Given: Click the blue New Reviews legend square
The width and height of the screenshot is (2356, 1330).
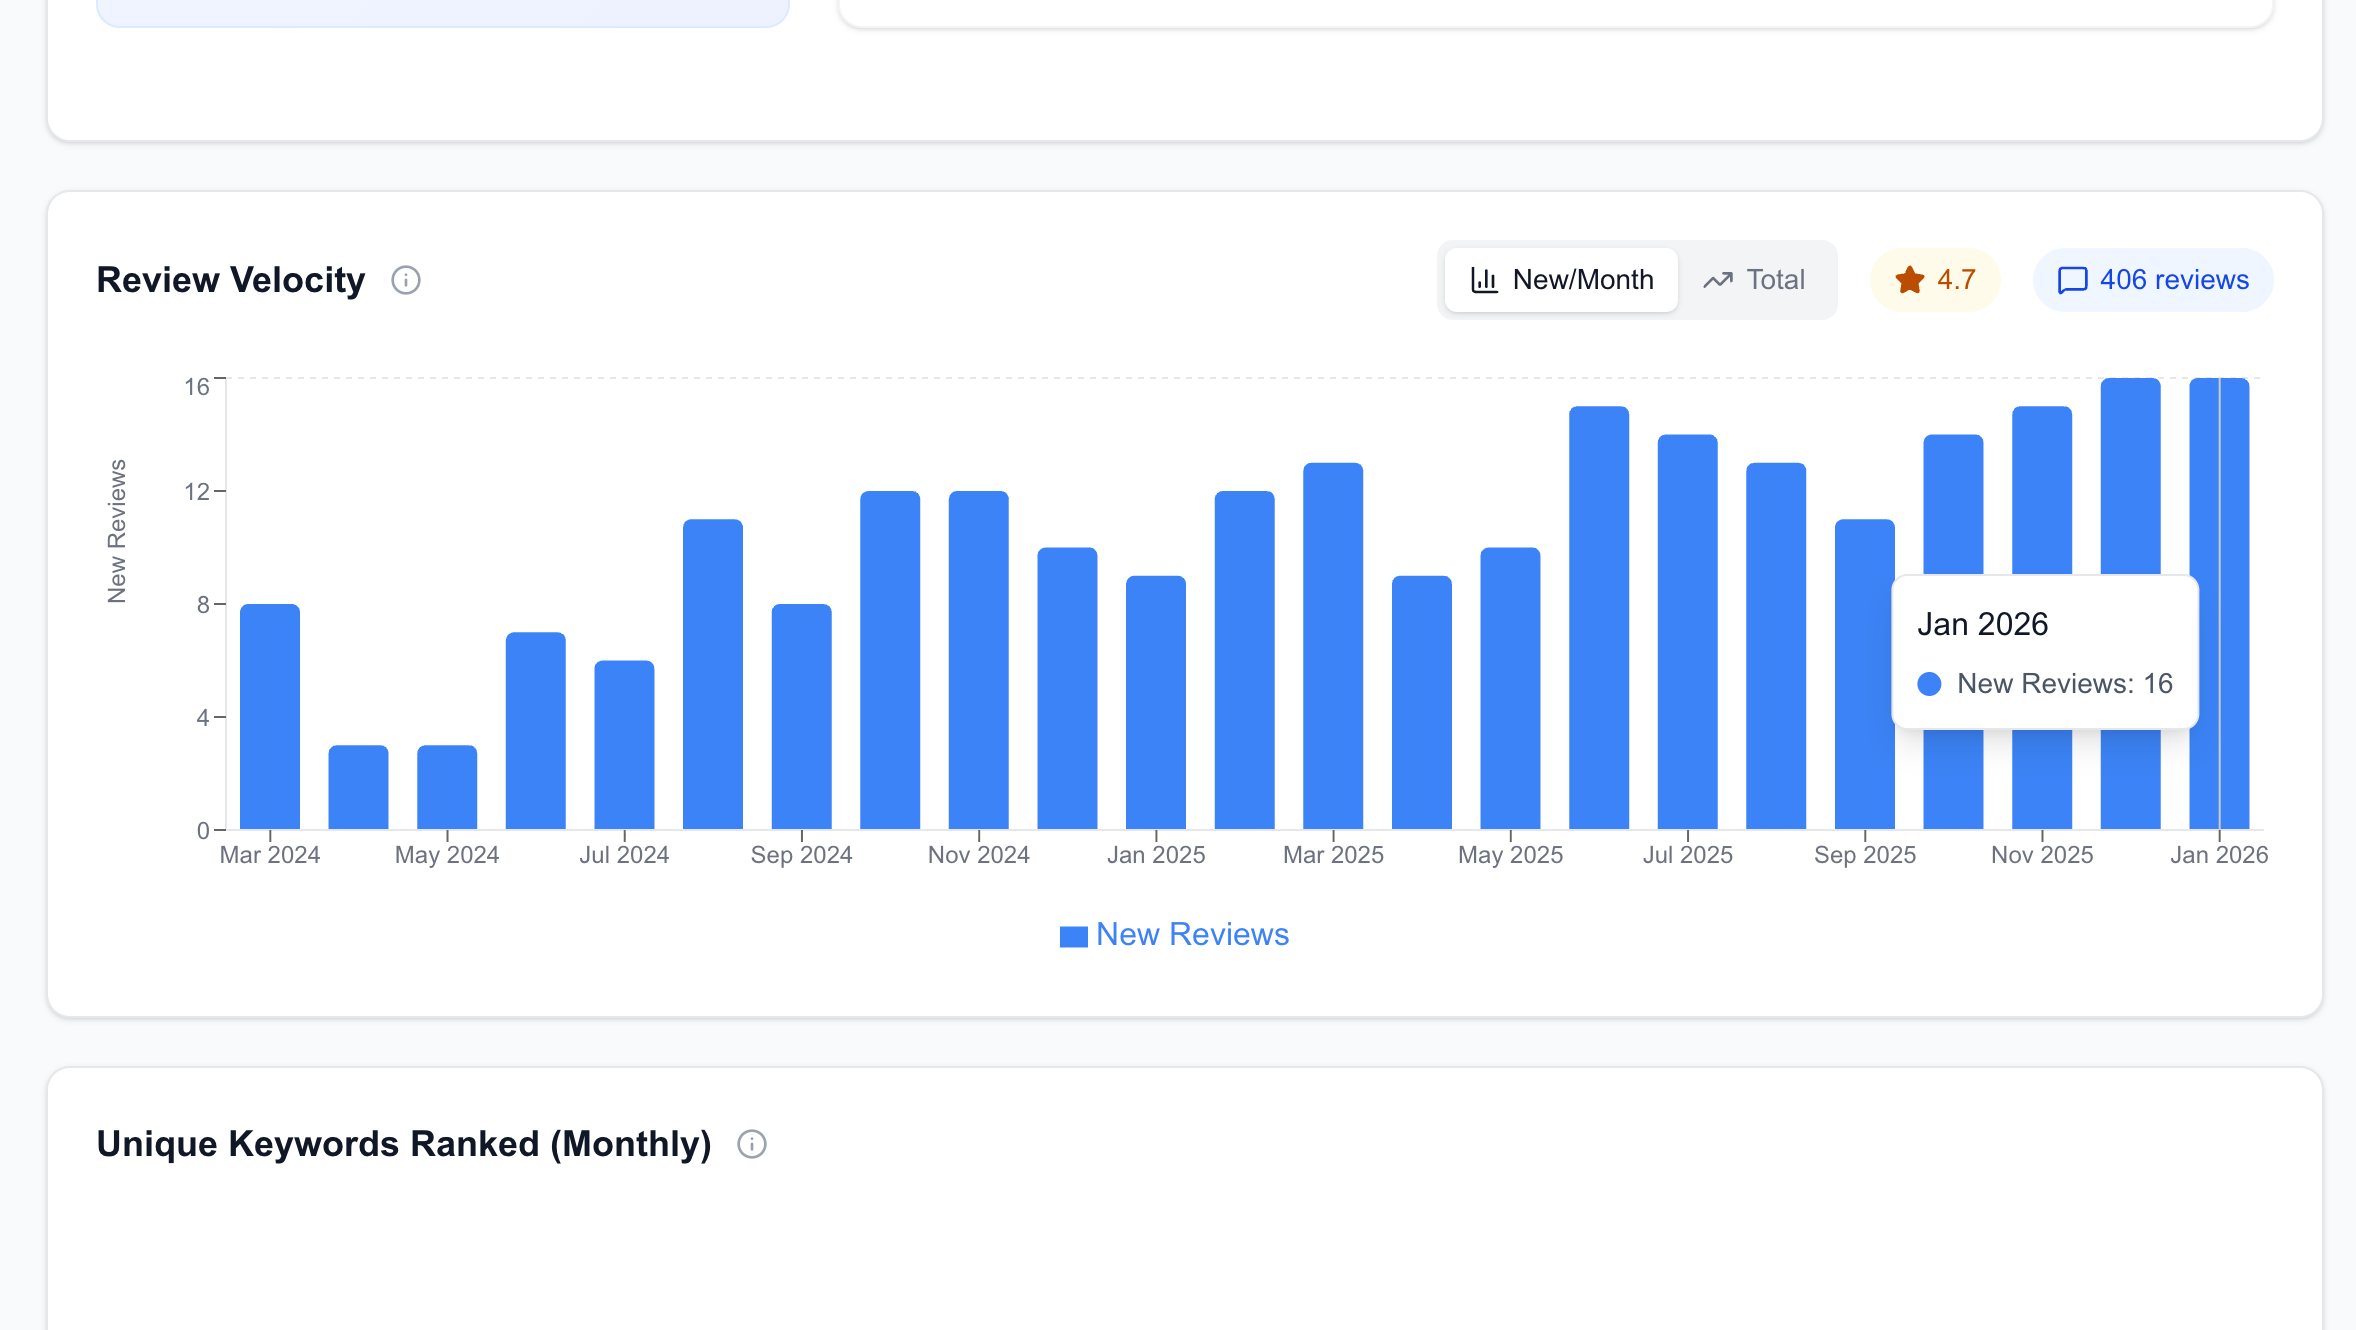Looking at the screenshot, I should [x=1073, y=936].
